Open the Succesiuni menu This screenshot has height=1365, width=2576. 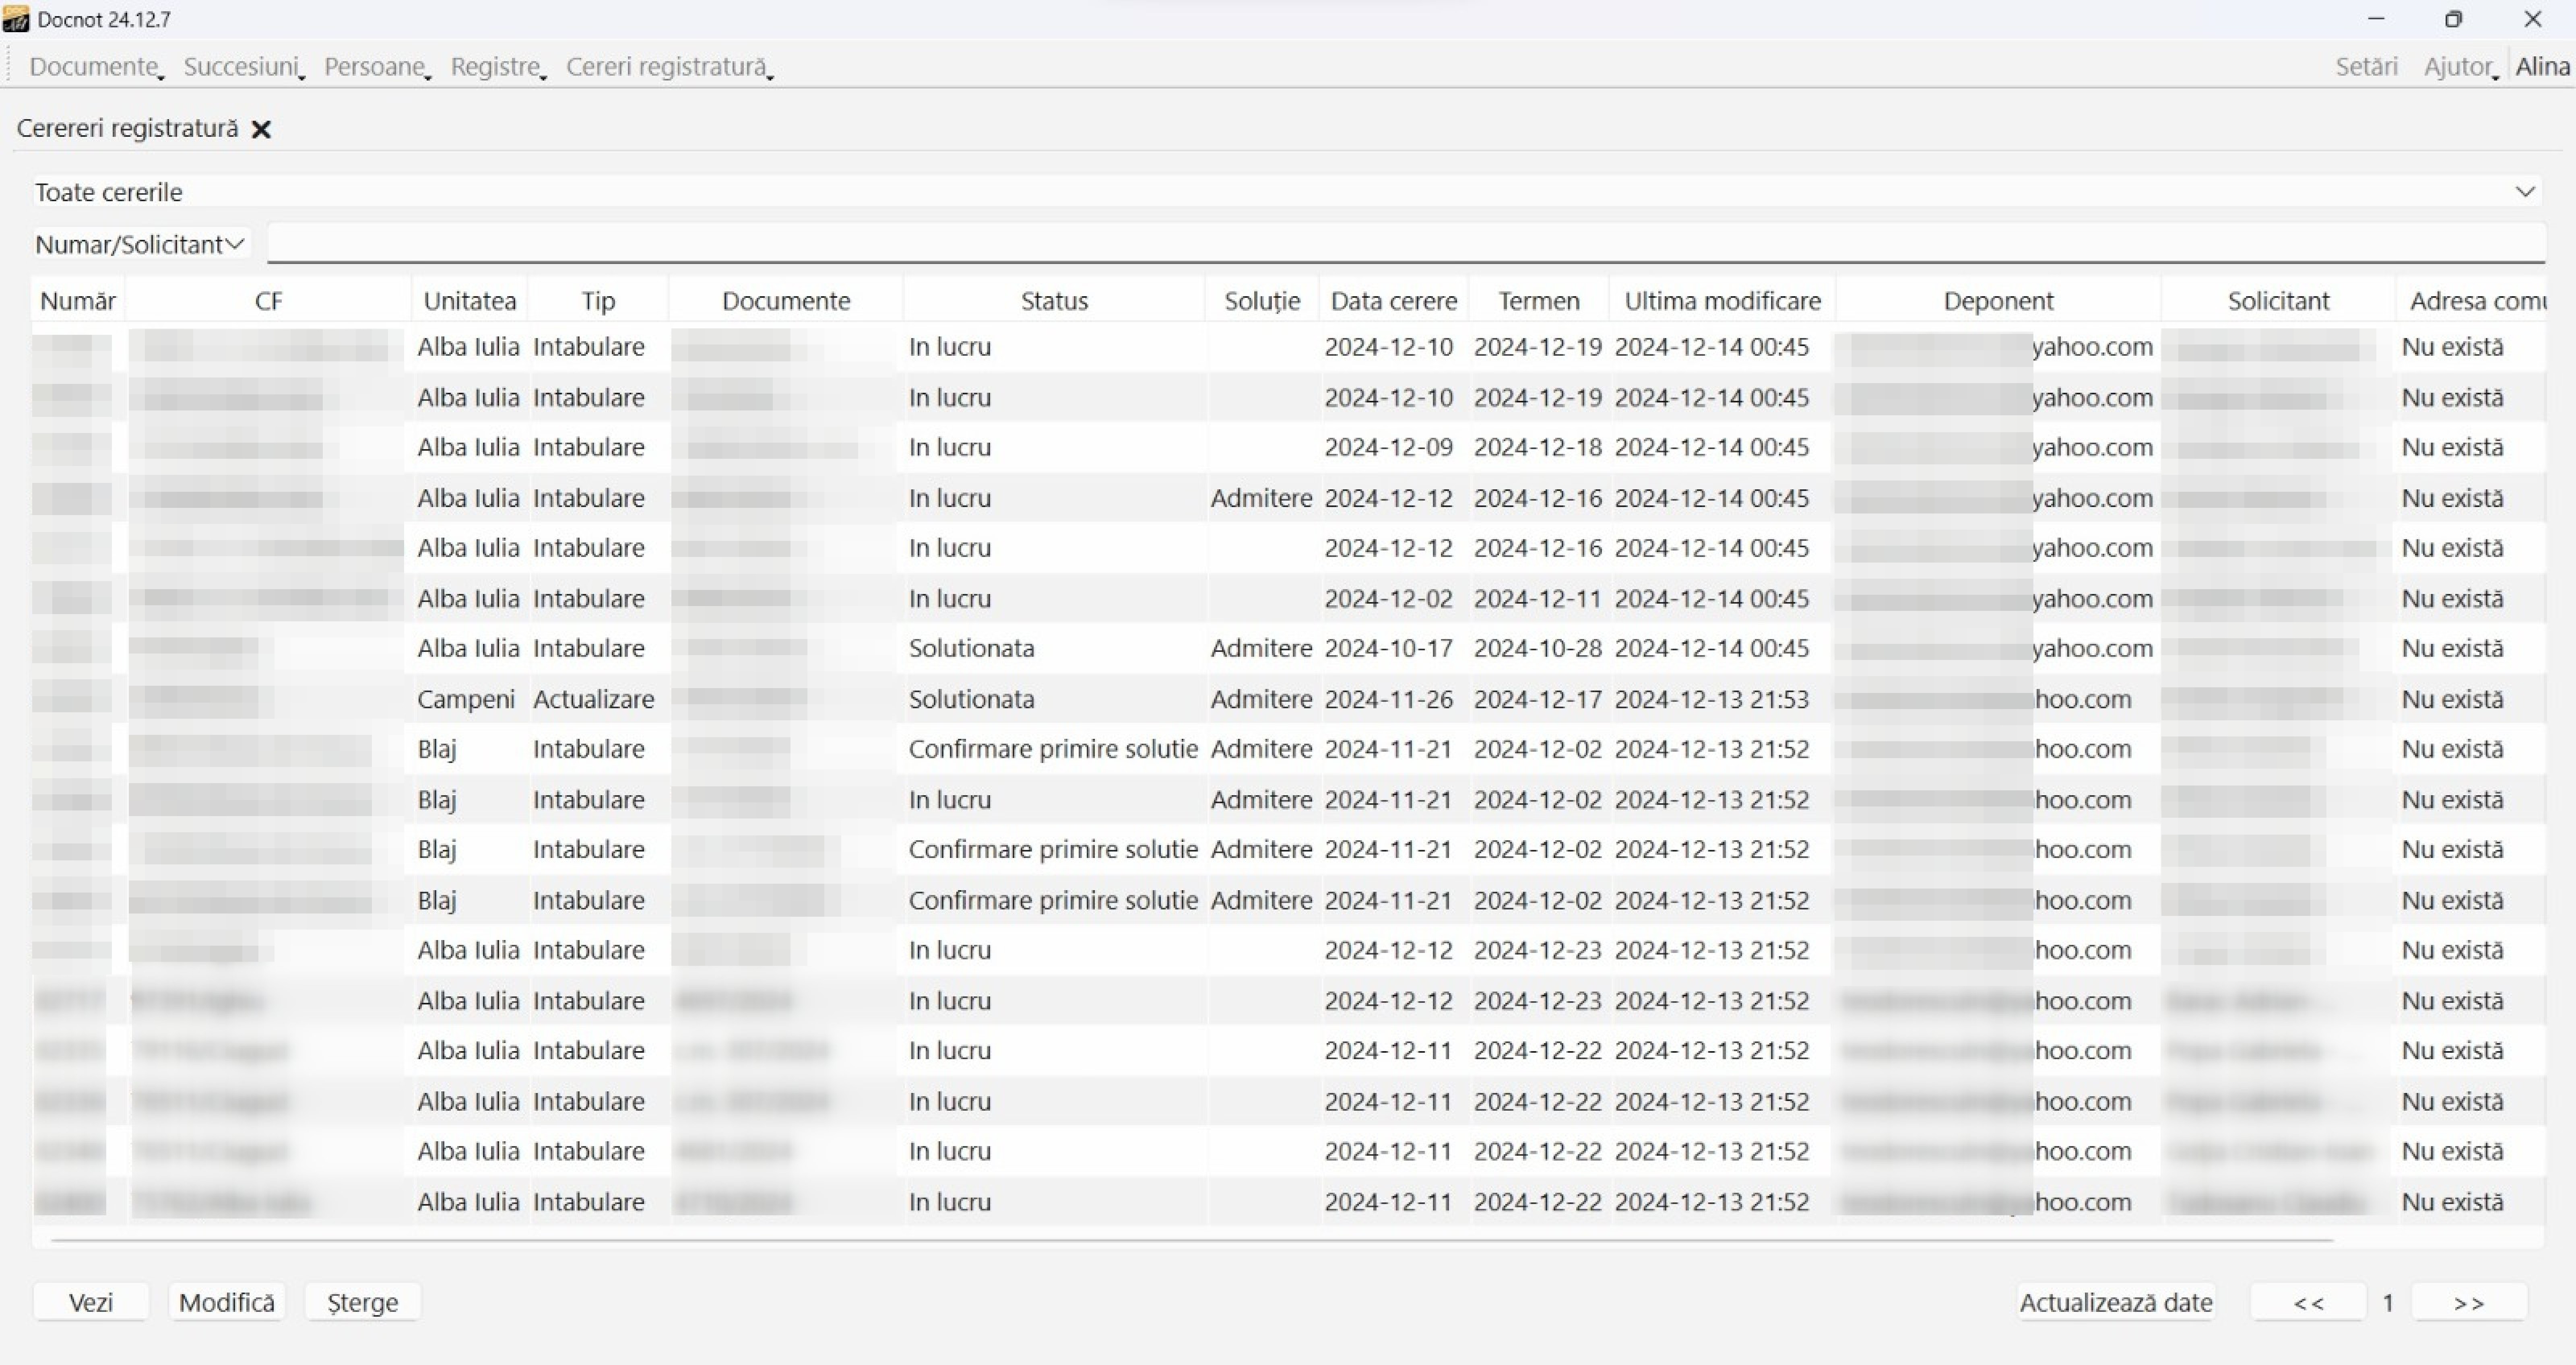click(242, 67)
